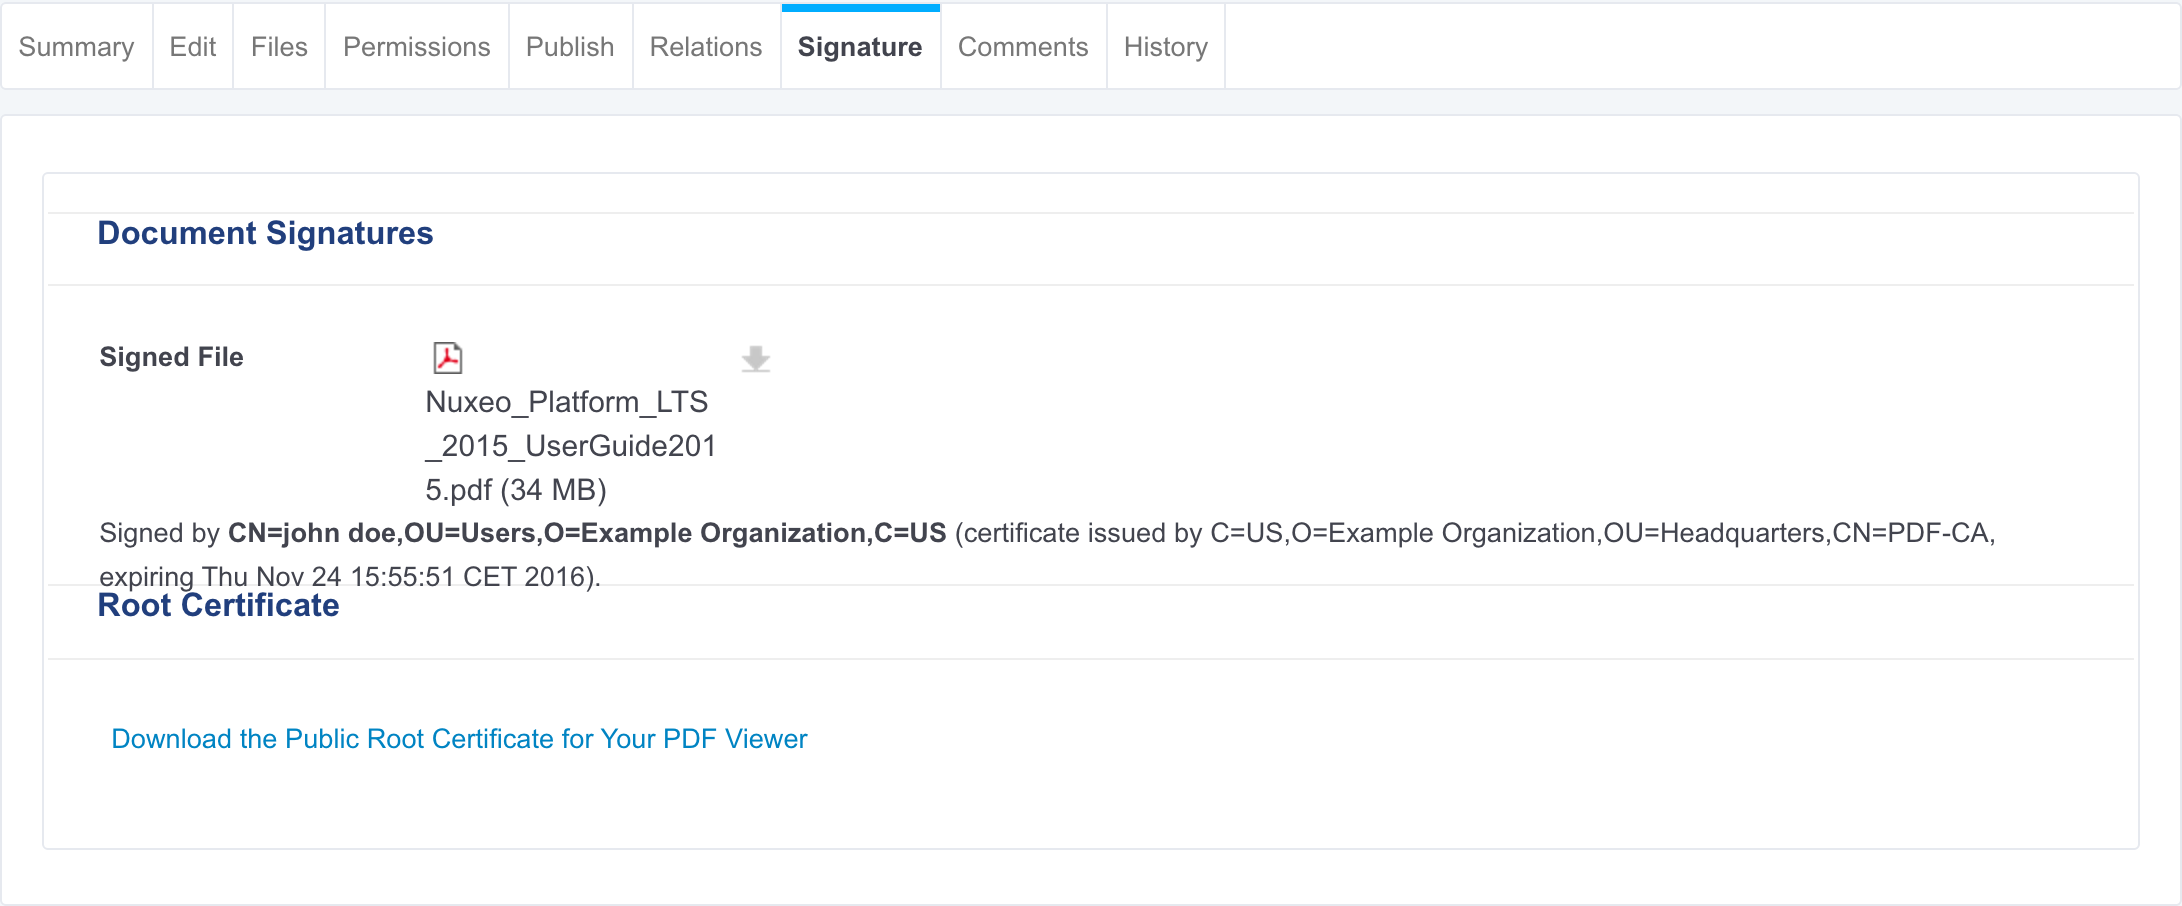Viewport: 2182px width, 906px height.
Task: Click the bold CN=john doe signer text
Action: click(587, 533)
